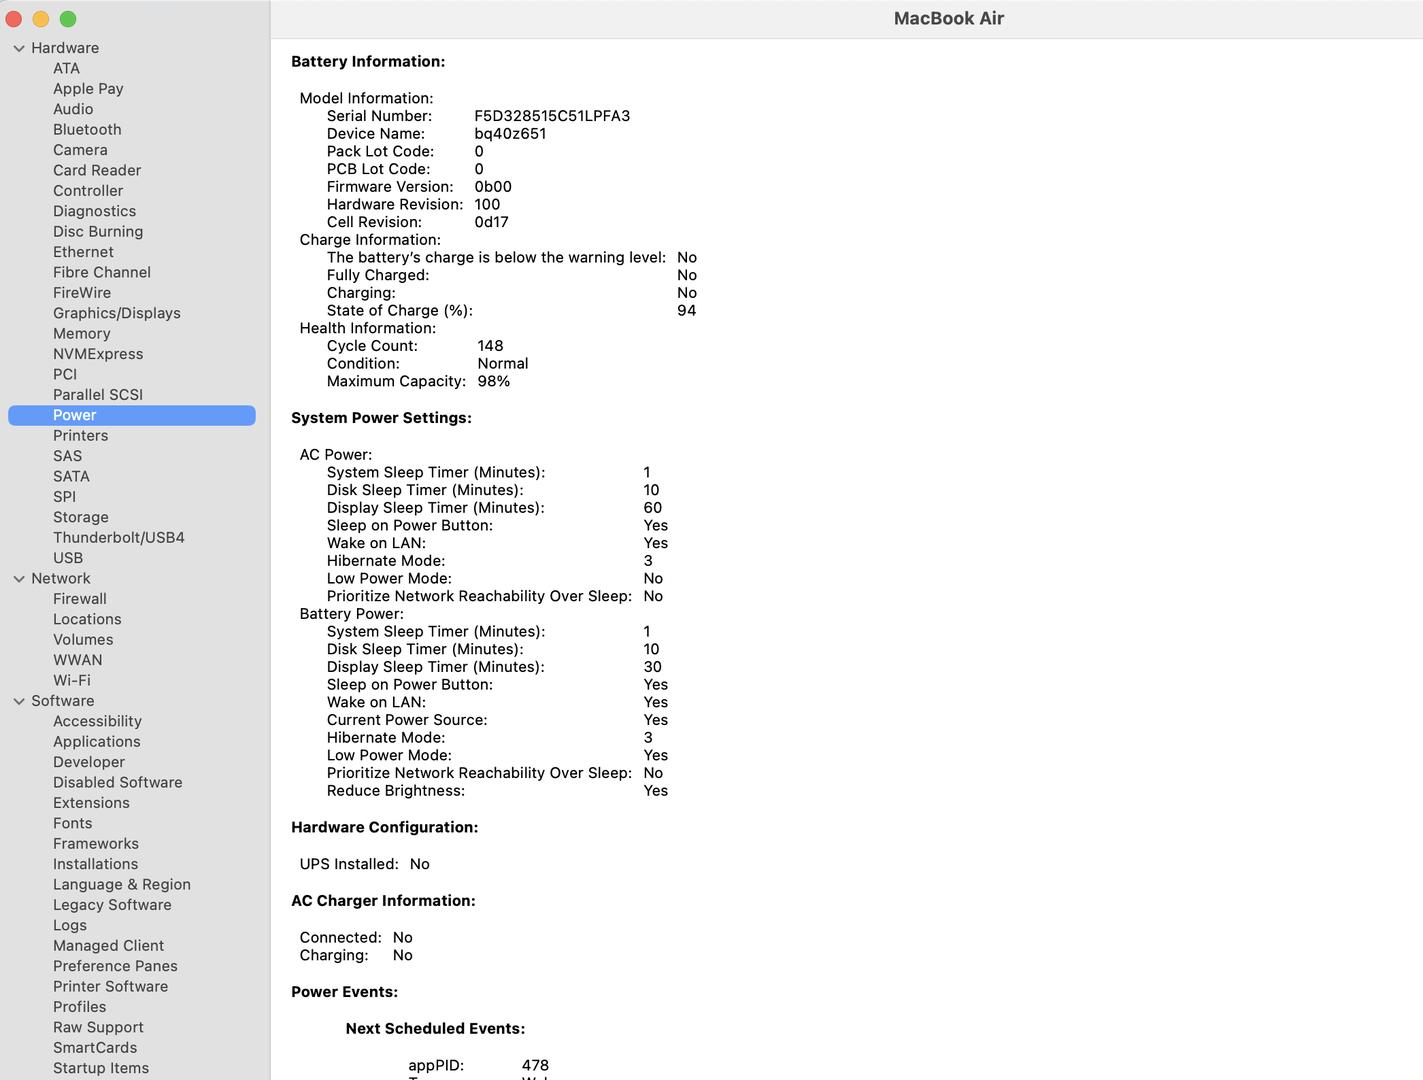This screenshot has height=1080, width=1423.
Task: Collapse the Software section chevron
Action: [19, 701]
